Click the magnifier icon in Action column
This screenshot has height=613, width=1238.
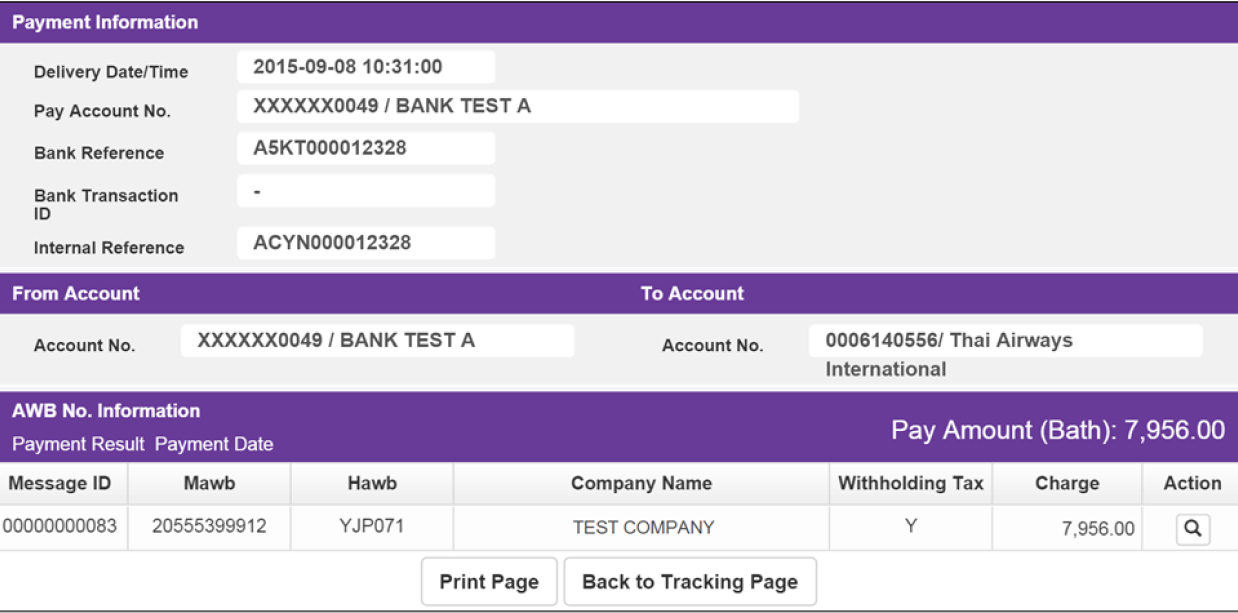tap(1192, 529)
